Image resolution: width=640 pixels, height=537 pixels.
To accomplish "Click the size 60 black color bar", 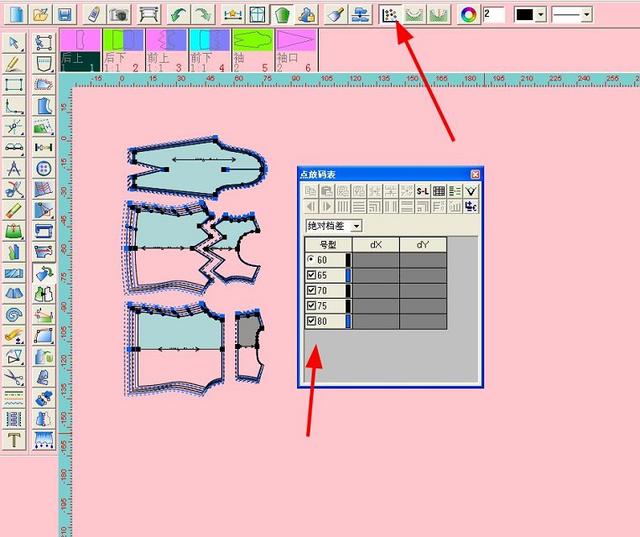I will [348, 260].
